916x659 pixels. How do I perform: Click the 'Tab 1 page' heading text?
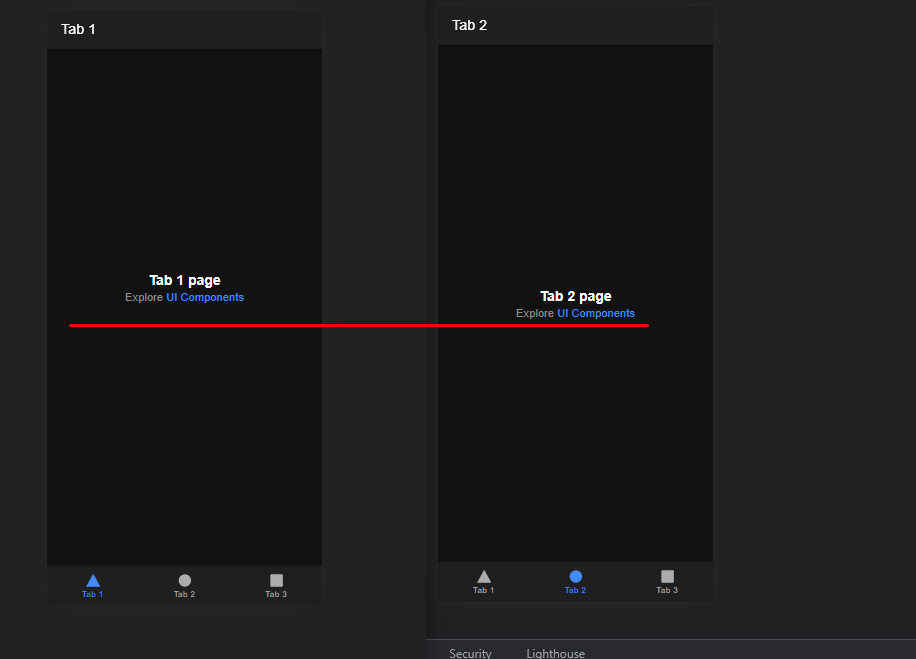185,281
